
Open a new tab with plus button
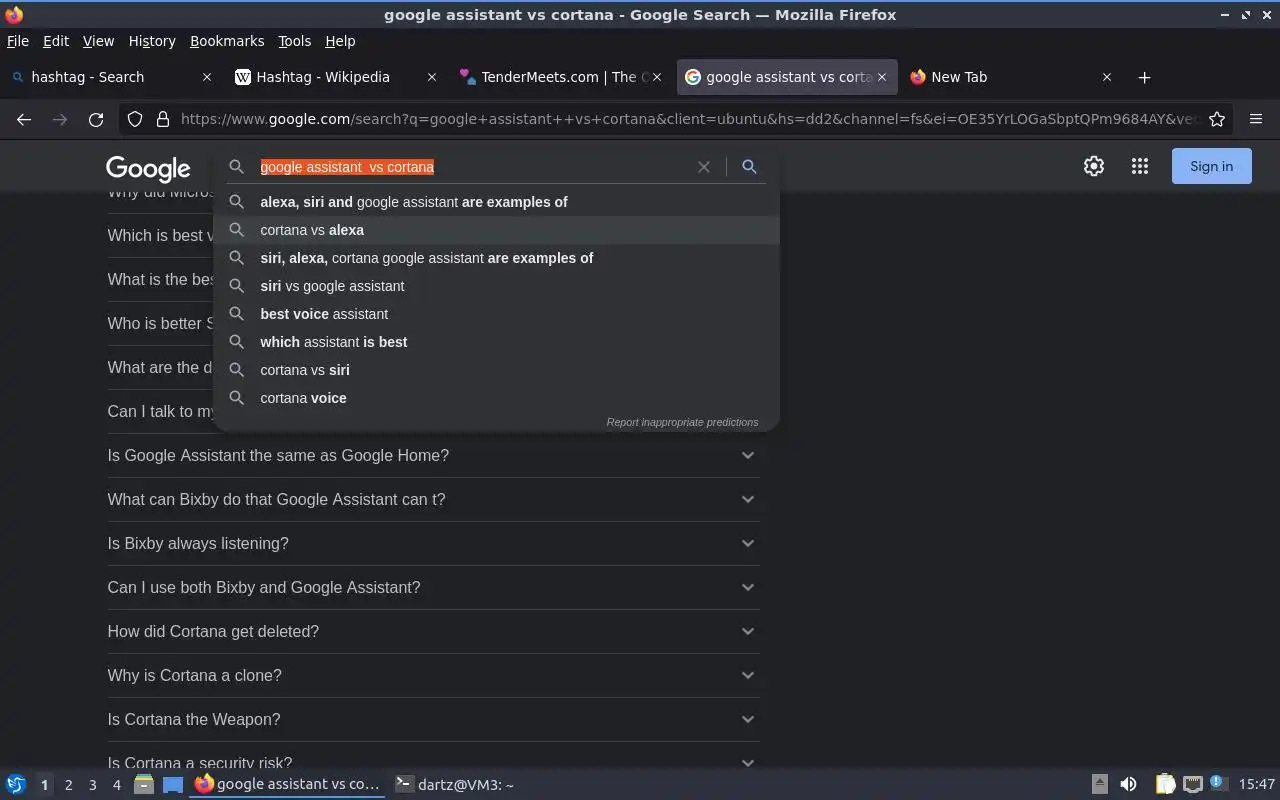point(1145,77)
